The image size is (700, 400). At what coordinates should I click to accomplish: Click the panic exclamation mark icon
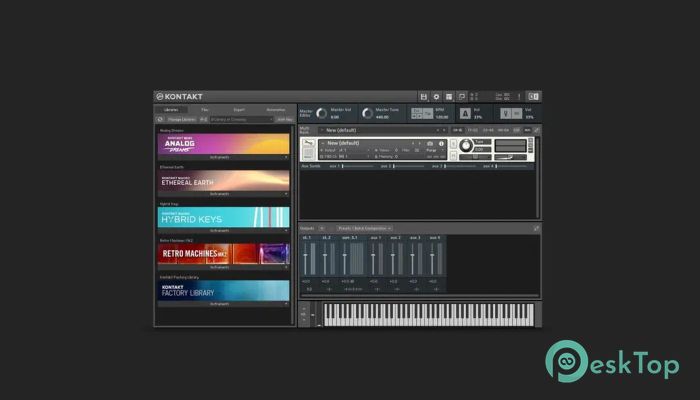point(519,96)
